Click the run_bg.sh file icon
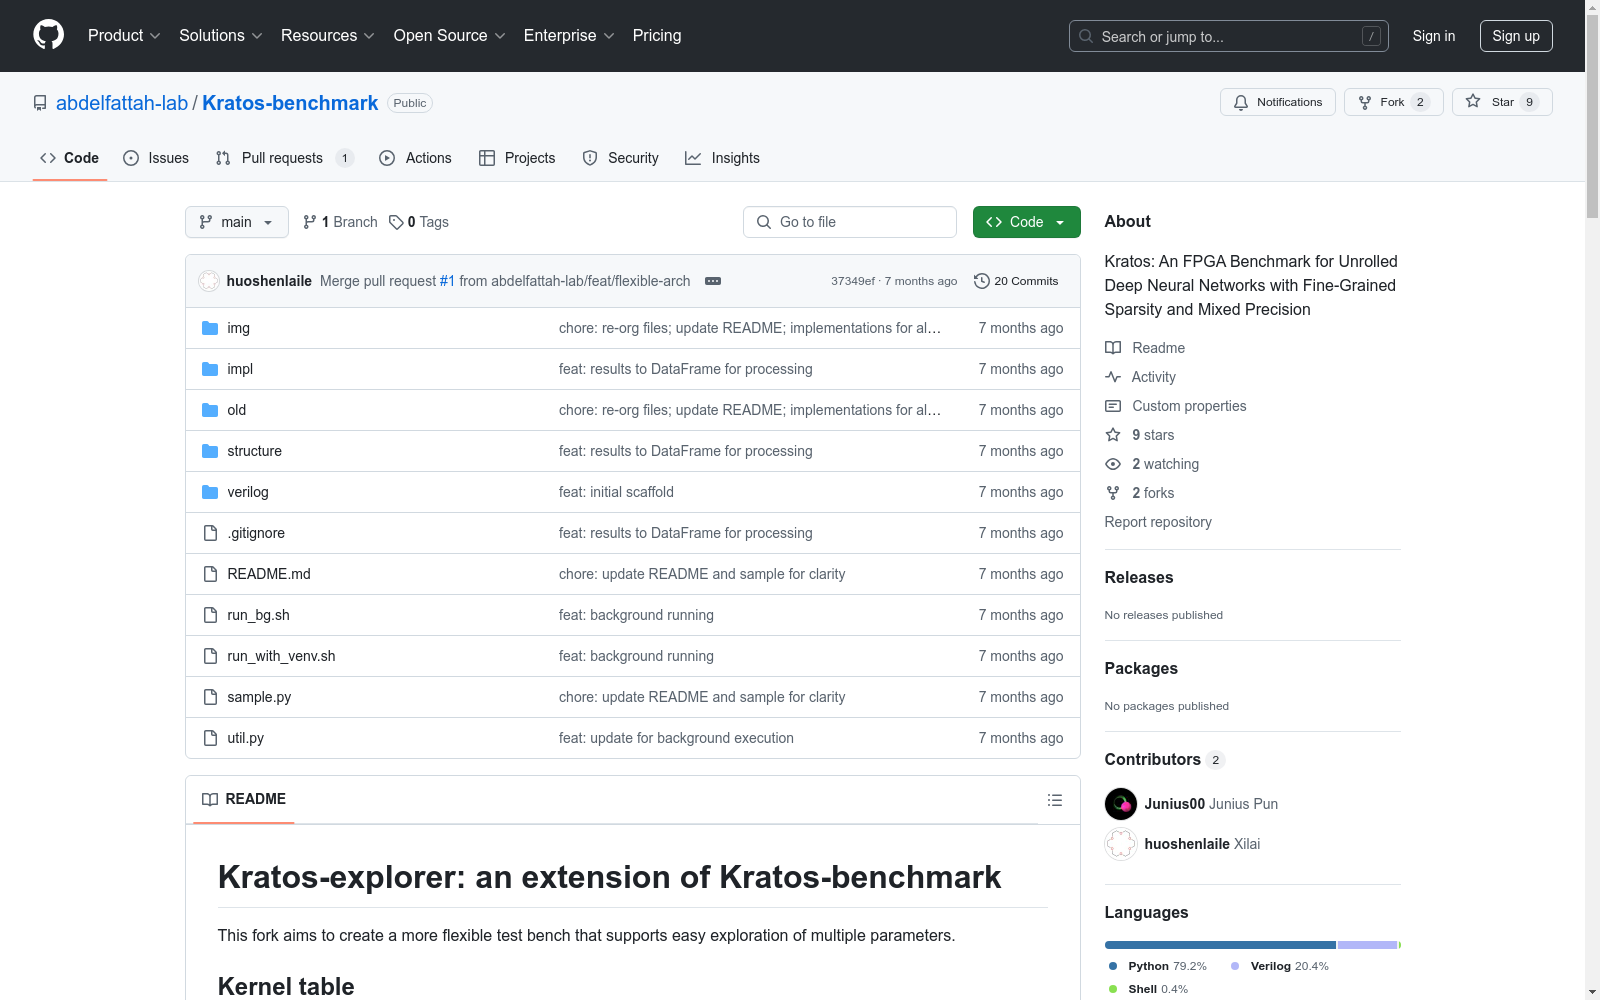Image resolution: width=1600 pixels, height=1000 pixels. (x=210, y=615)
